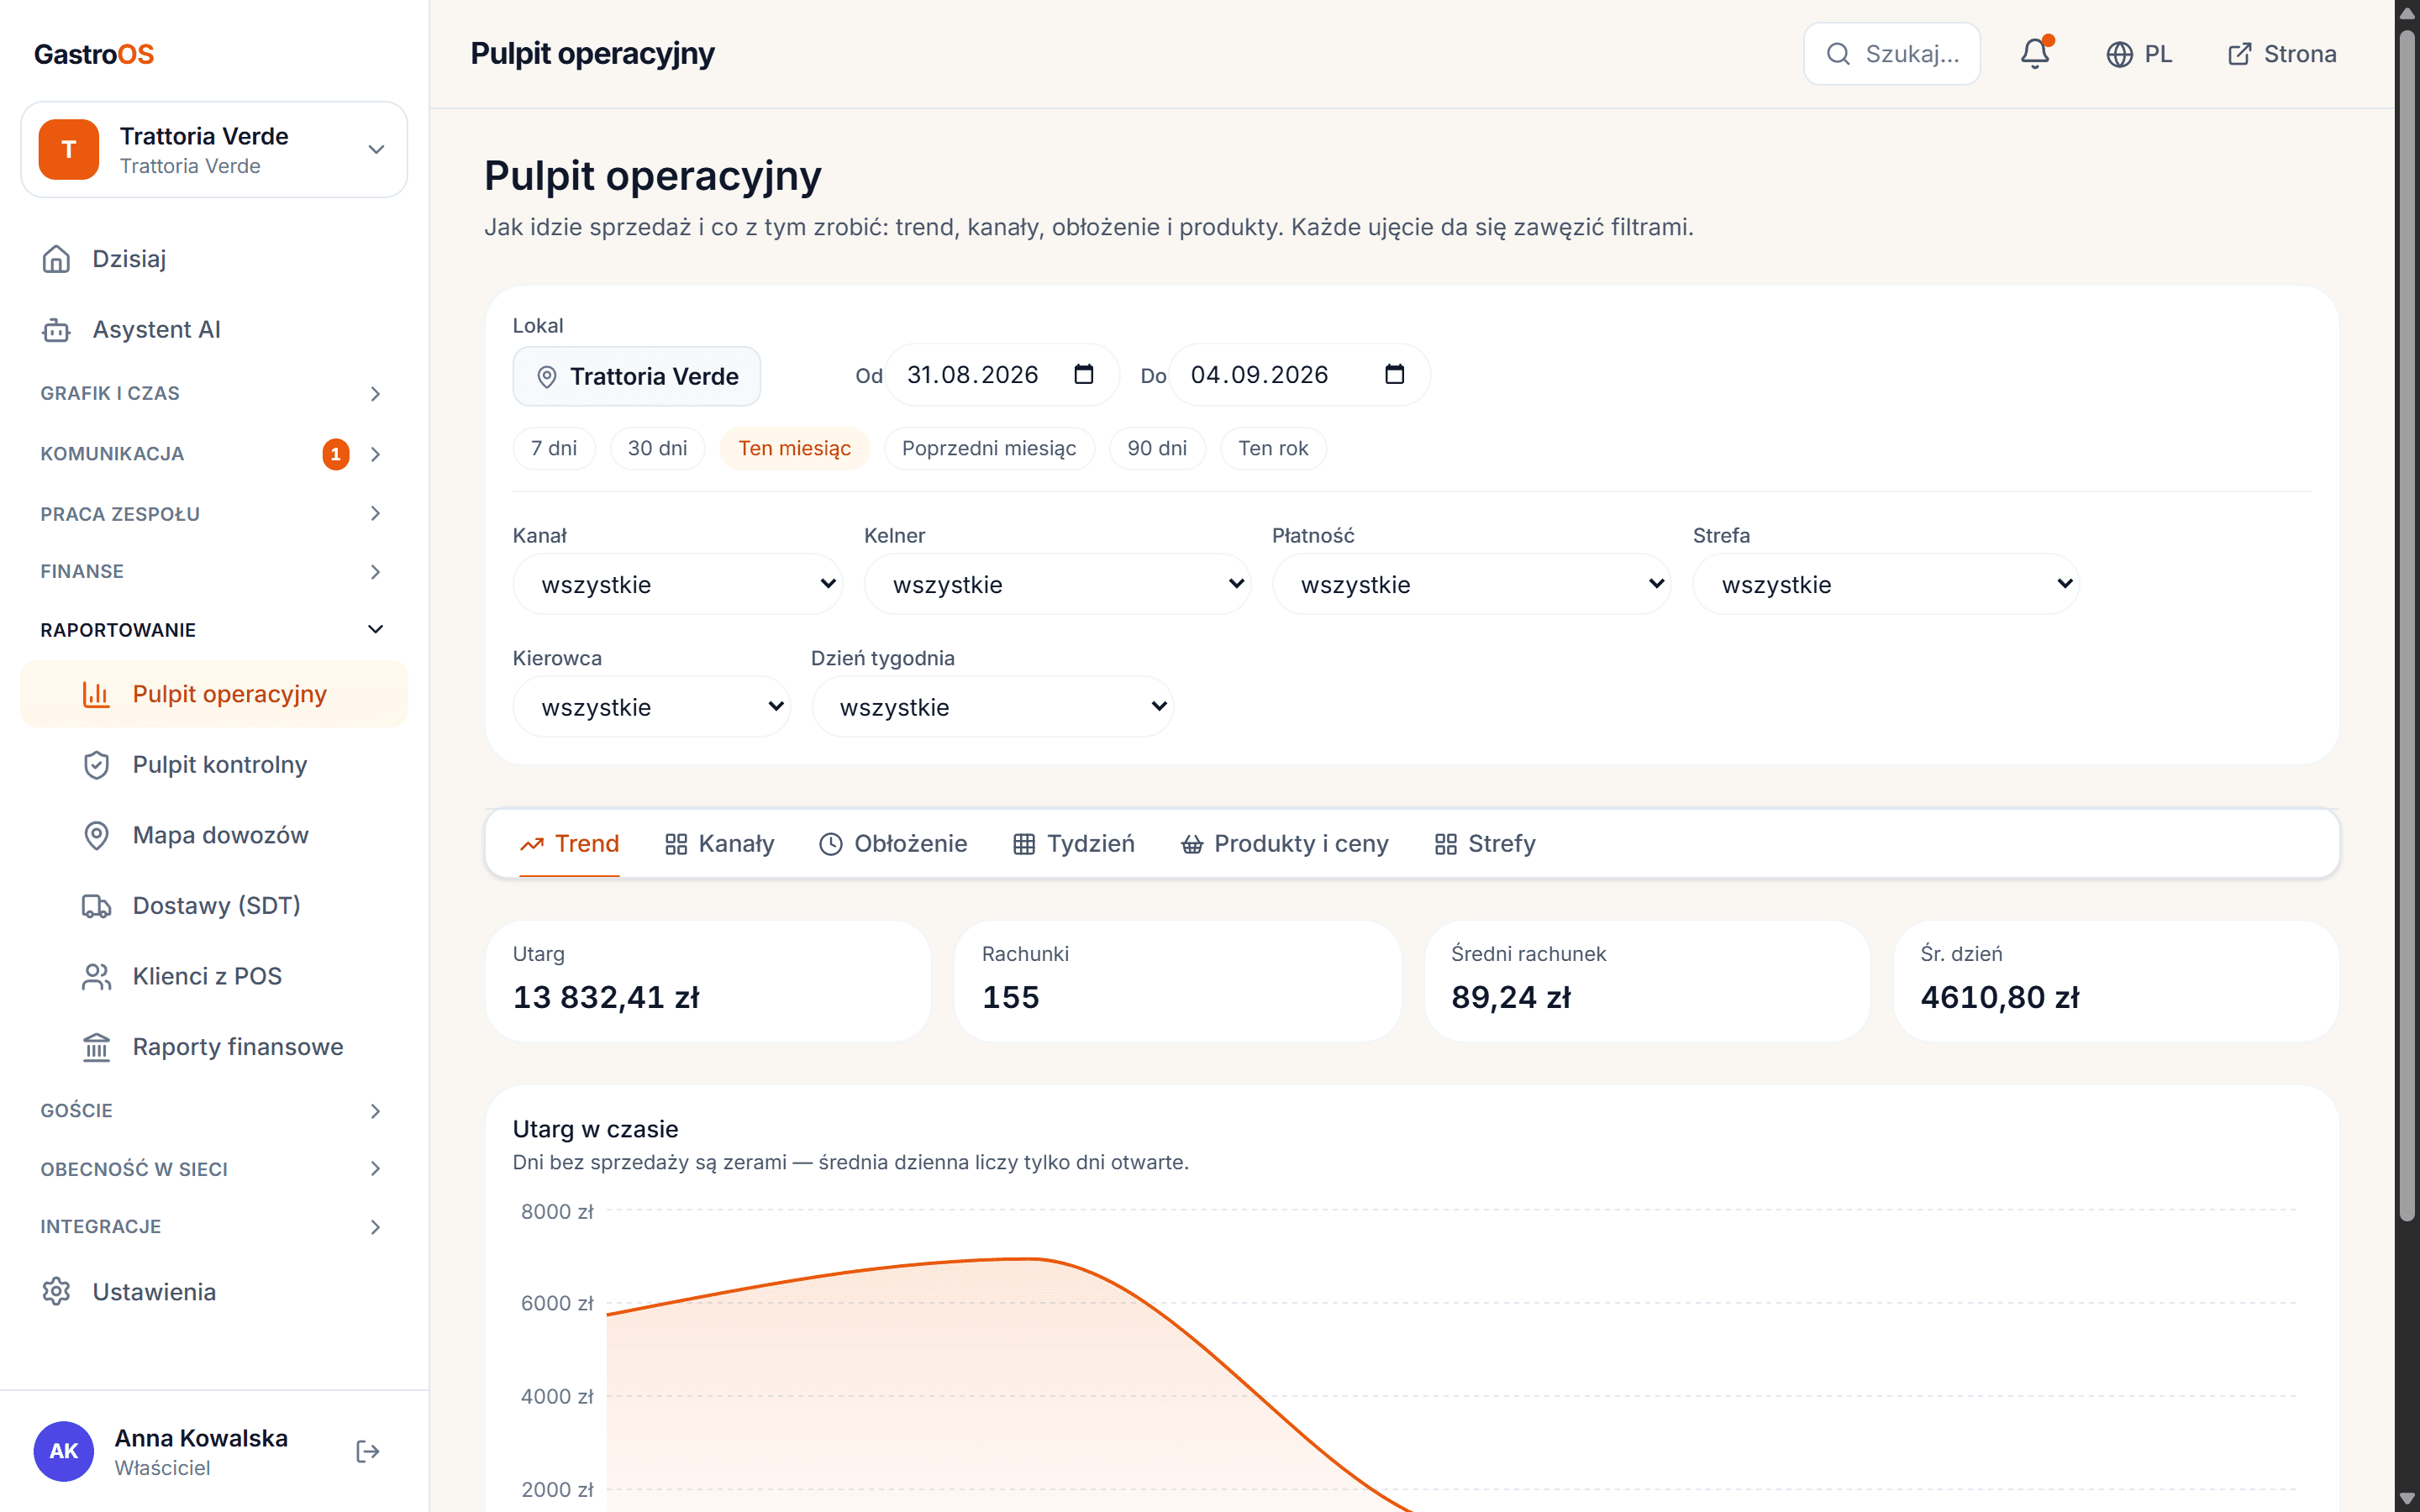Click the Trend arrow icon

coord(532,844)
